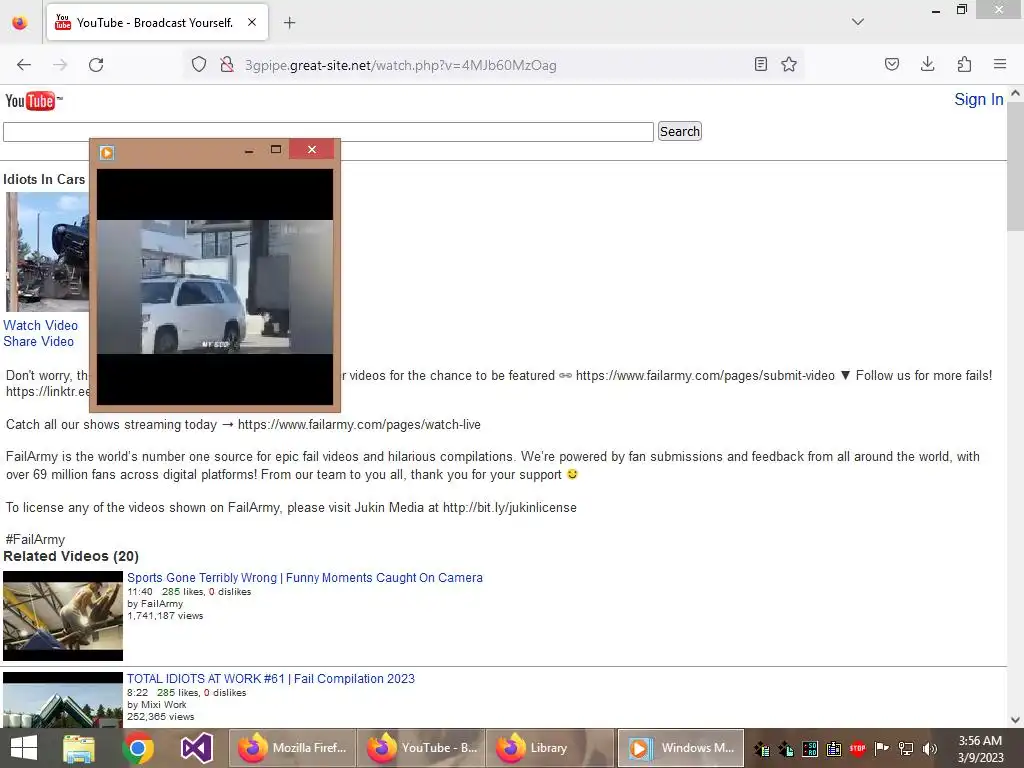Open a new tab with the plus button
This screenshot has height=768, width=1024.
[289, 23]
